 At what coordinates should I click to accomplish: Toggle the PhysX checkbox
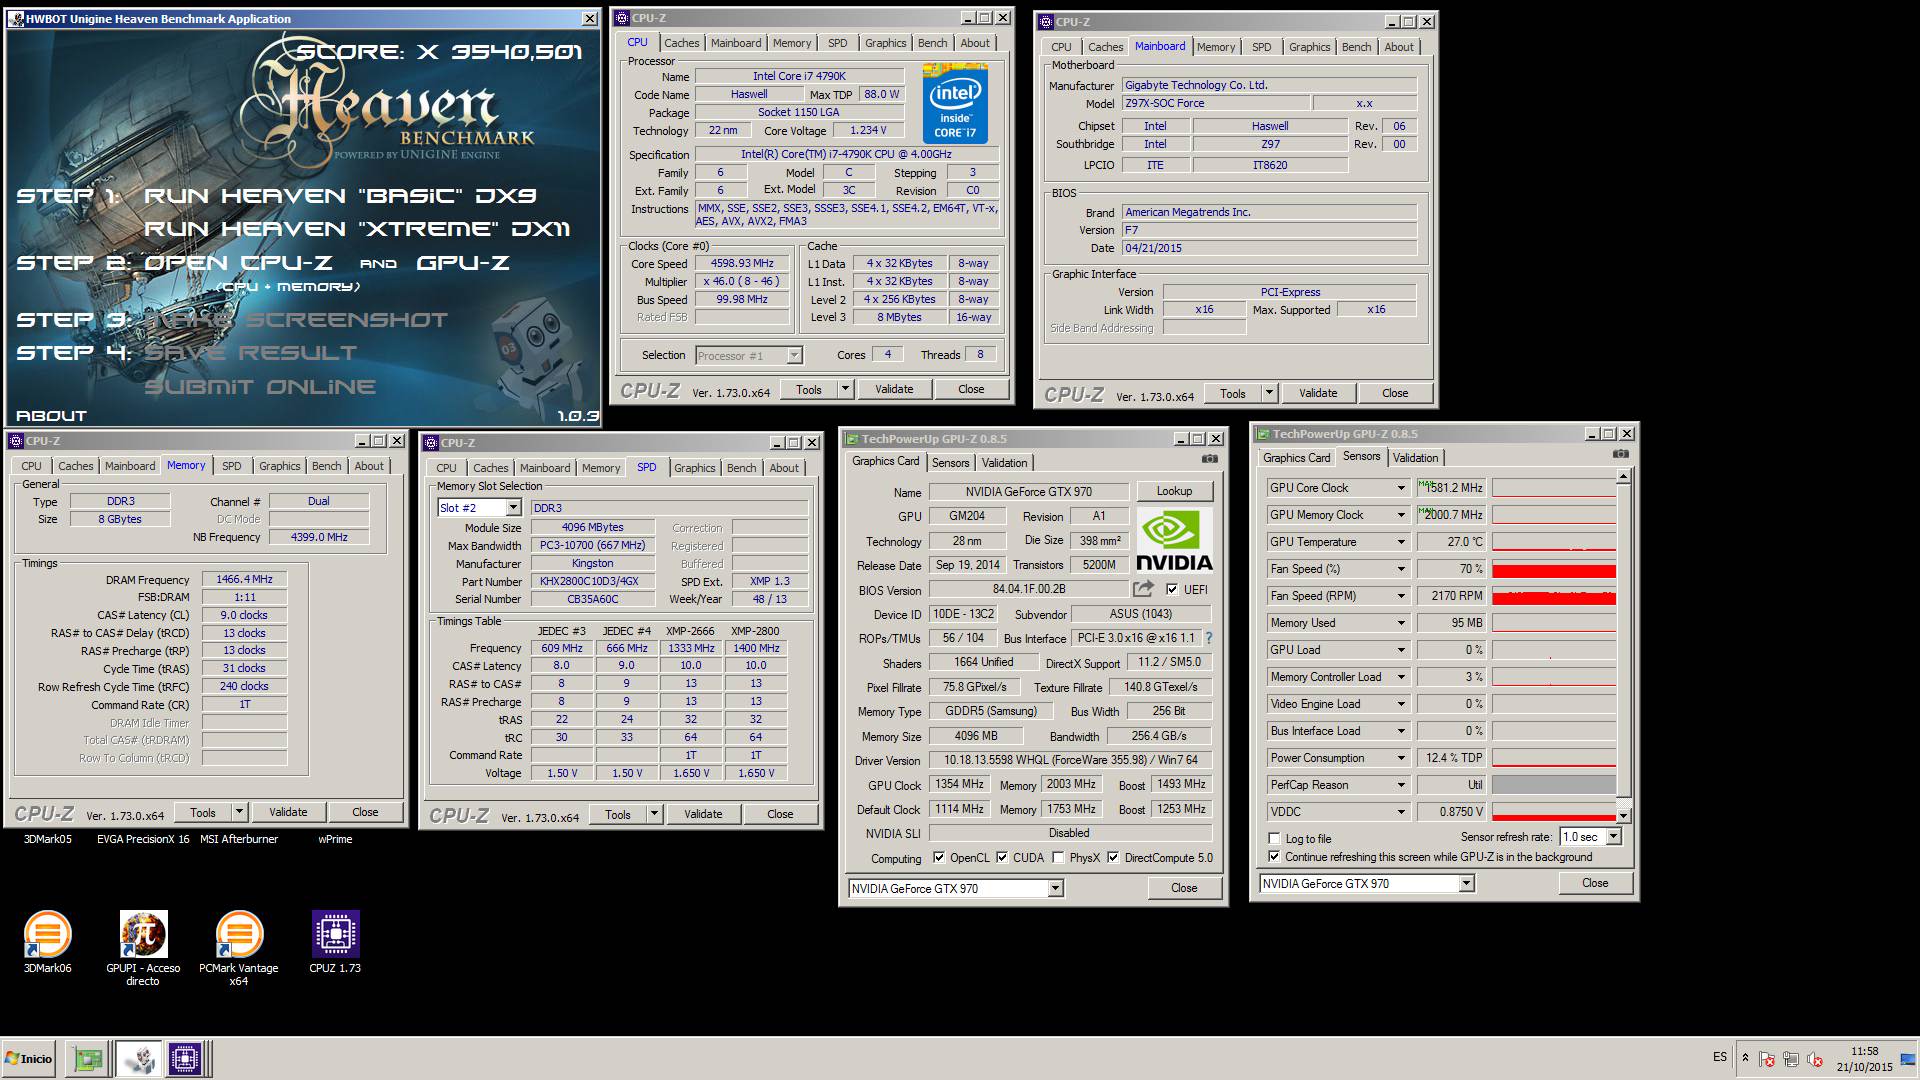point(1058,857)
